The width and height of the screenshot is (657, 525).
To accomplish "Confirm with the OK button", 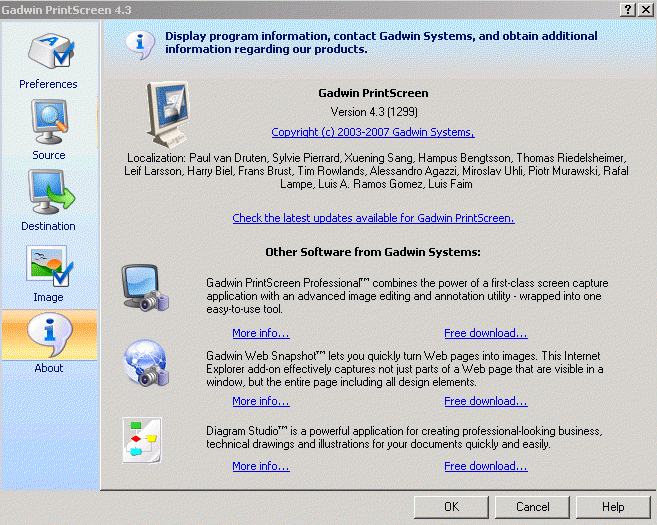I will (451, 507).
